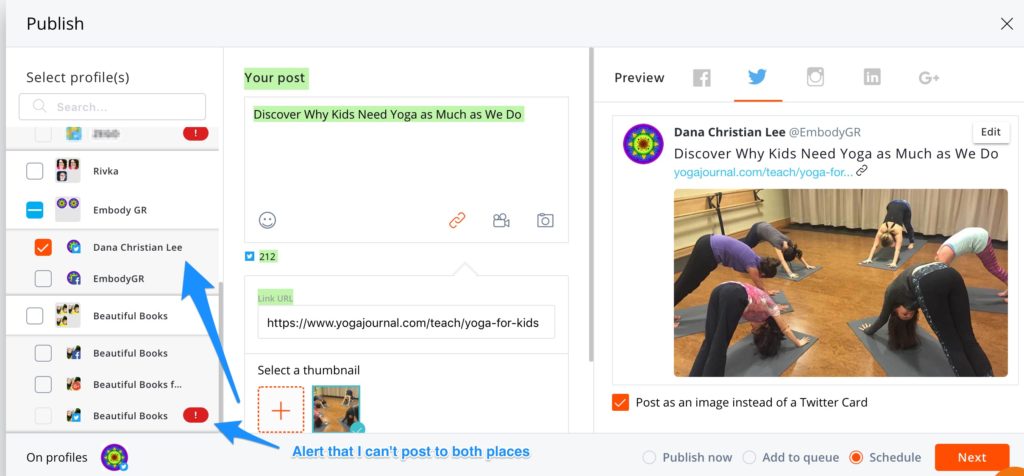This screenshot has height=476, width=1024.
Task: Uncheck the Dana Christian Lee profile
Action: 43,247
